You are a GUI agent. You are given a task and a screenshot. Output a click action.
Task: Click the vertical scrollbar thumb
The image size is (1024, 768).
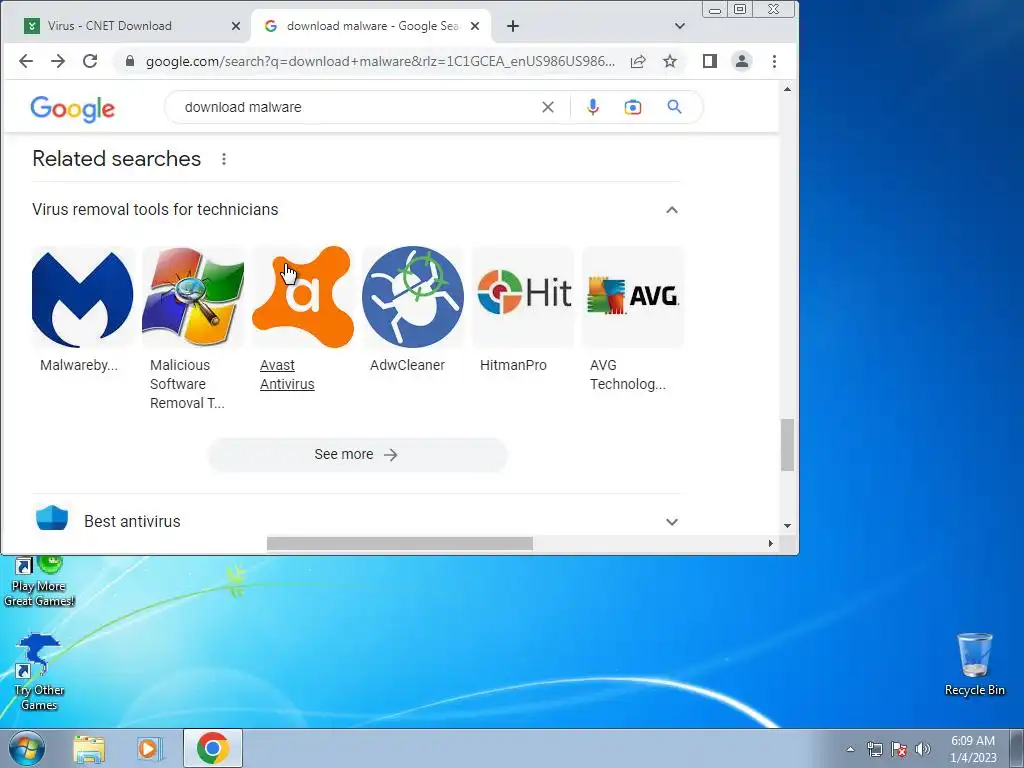788,445
